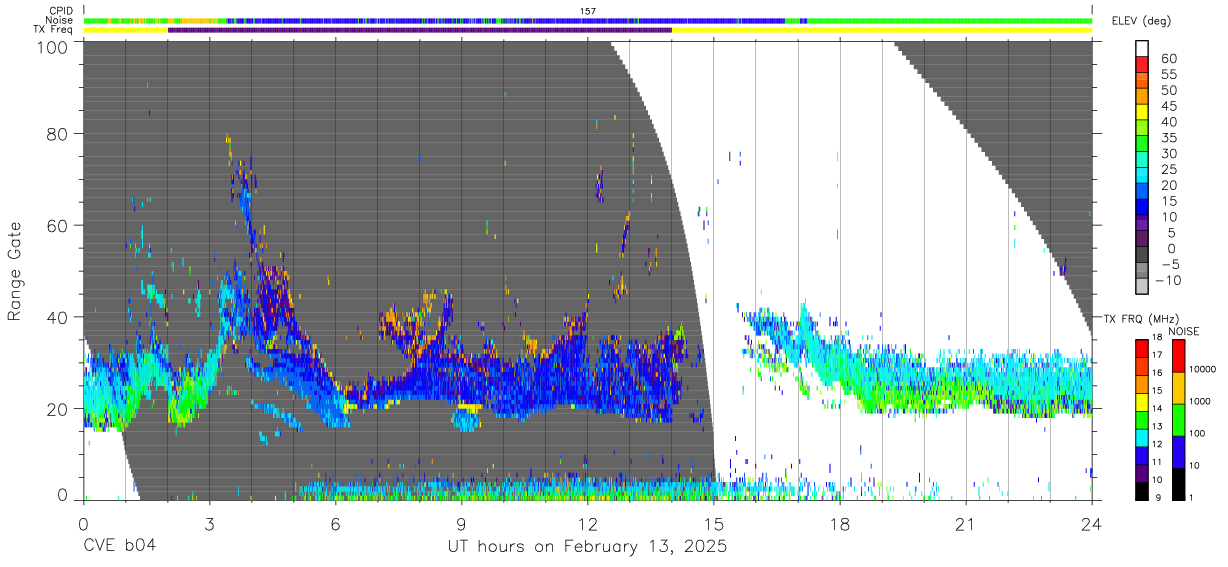Click the black swatch on the TX FRQ colorbar
The image size is (1228, 567).
(1142, 490)
